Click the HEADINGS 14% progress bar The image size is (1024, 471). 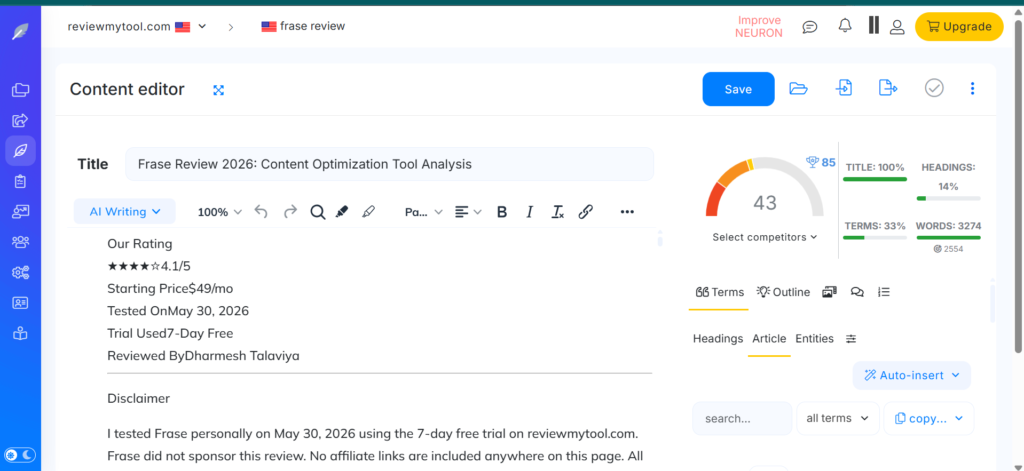tap(948, 198)
